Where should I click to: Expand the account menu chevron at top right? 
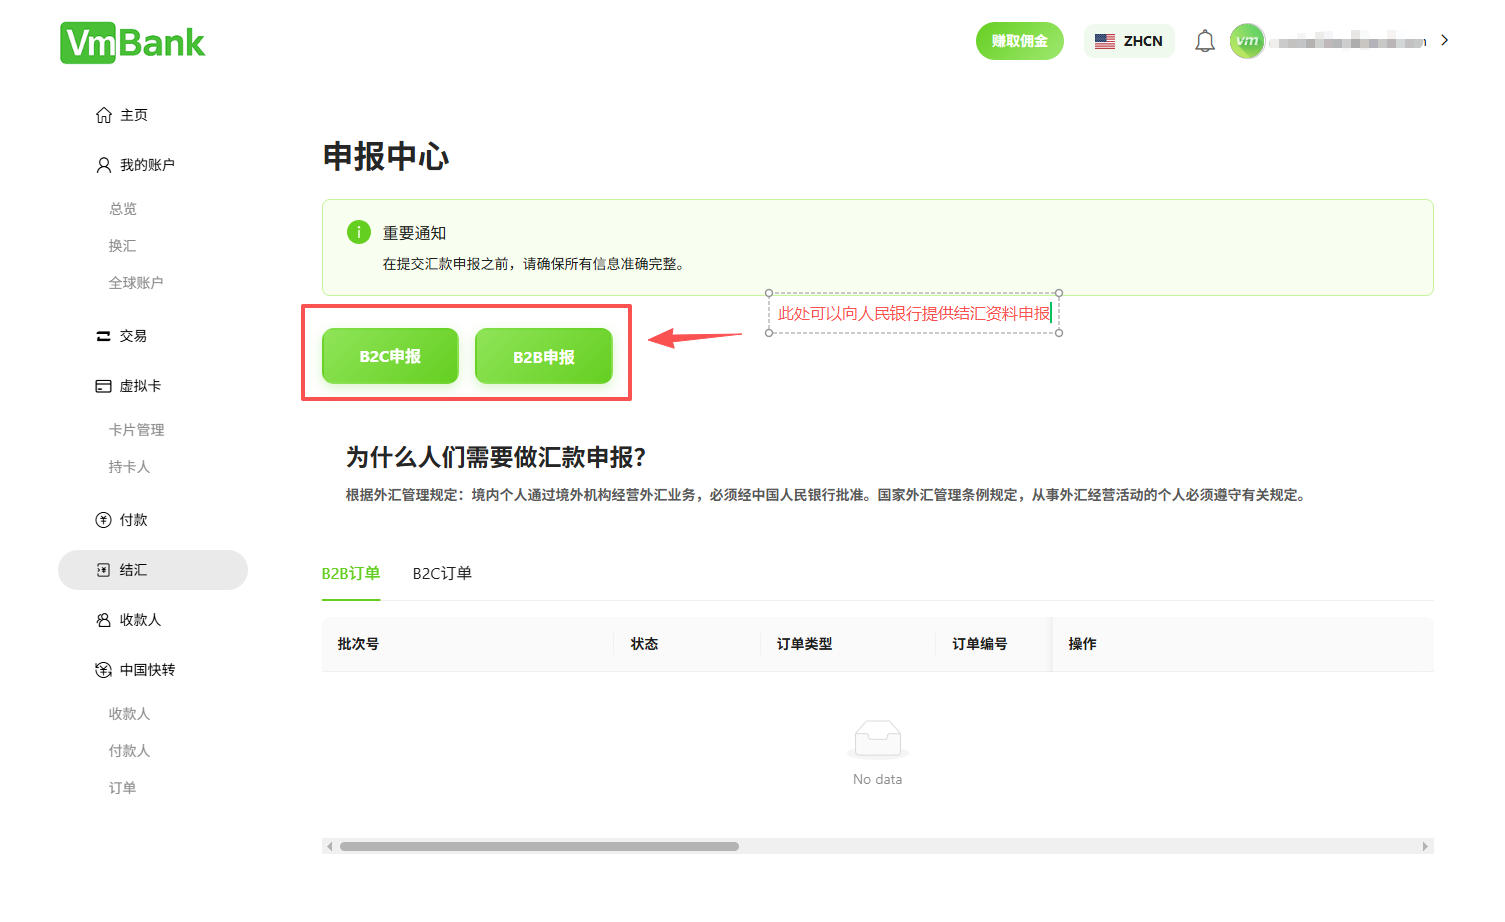click(1444, 40)
